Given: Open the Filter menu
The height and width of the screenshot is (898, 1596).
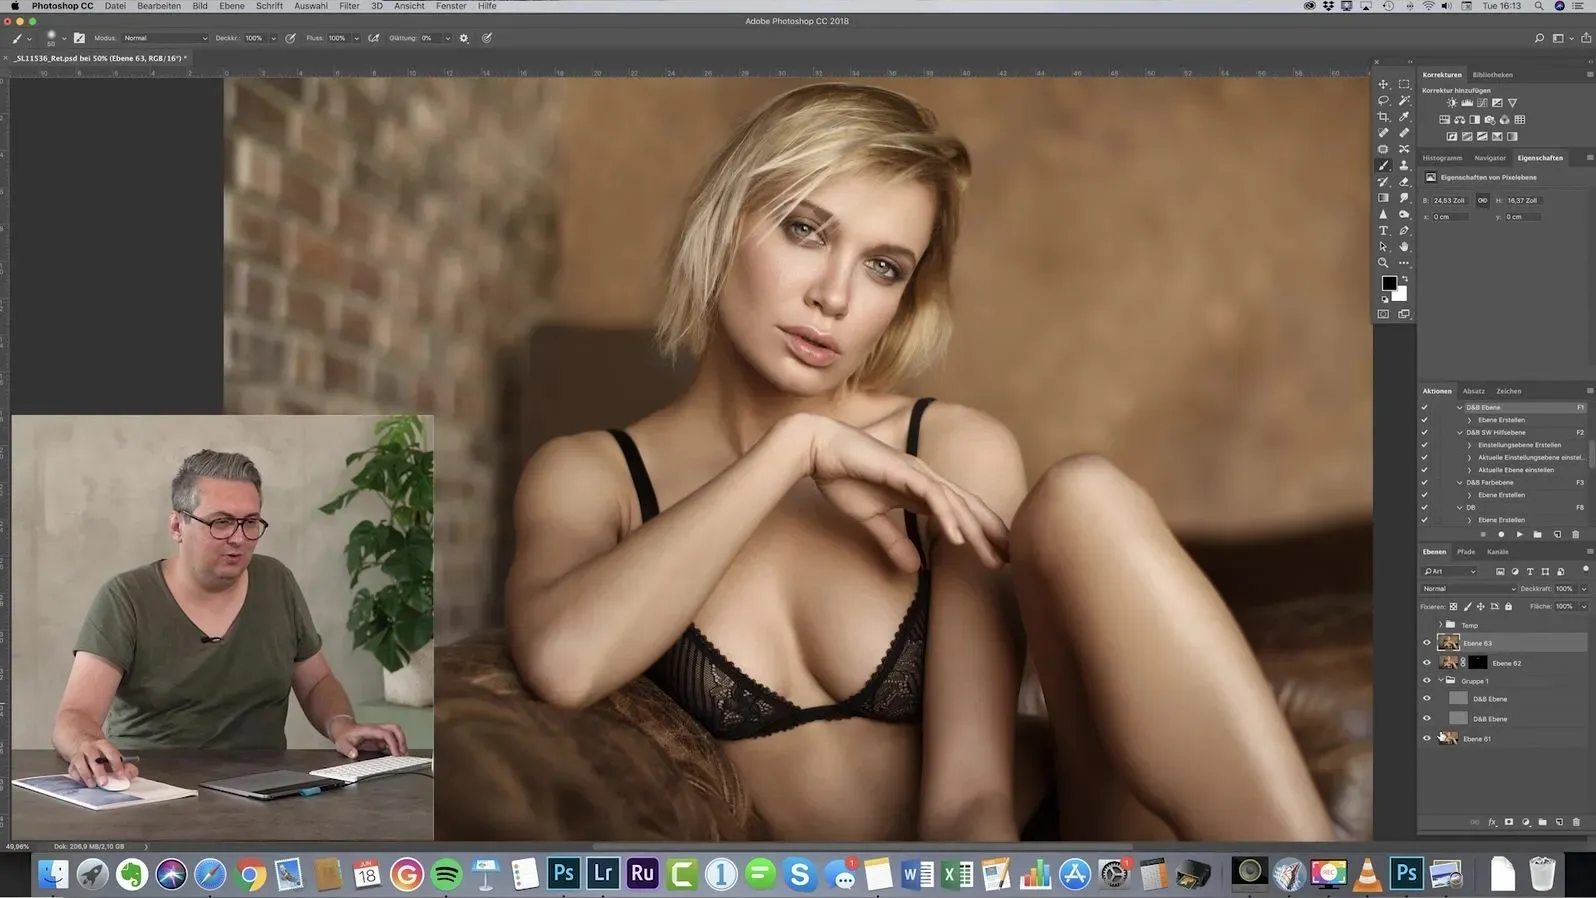Looking at the screenshot, I should point(349,6).
